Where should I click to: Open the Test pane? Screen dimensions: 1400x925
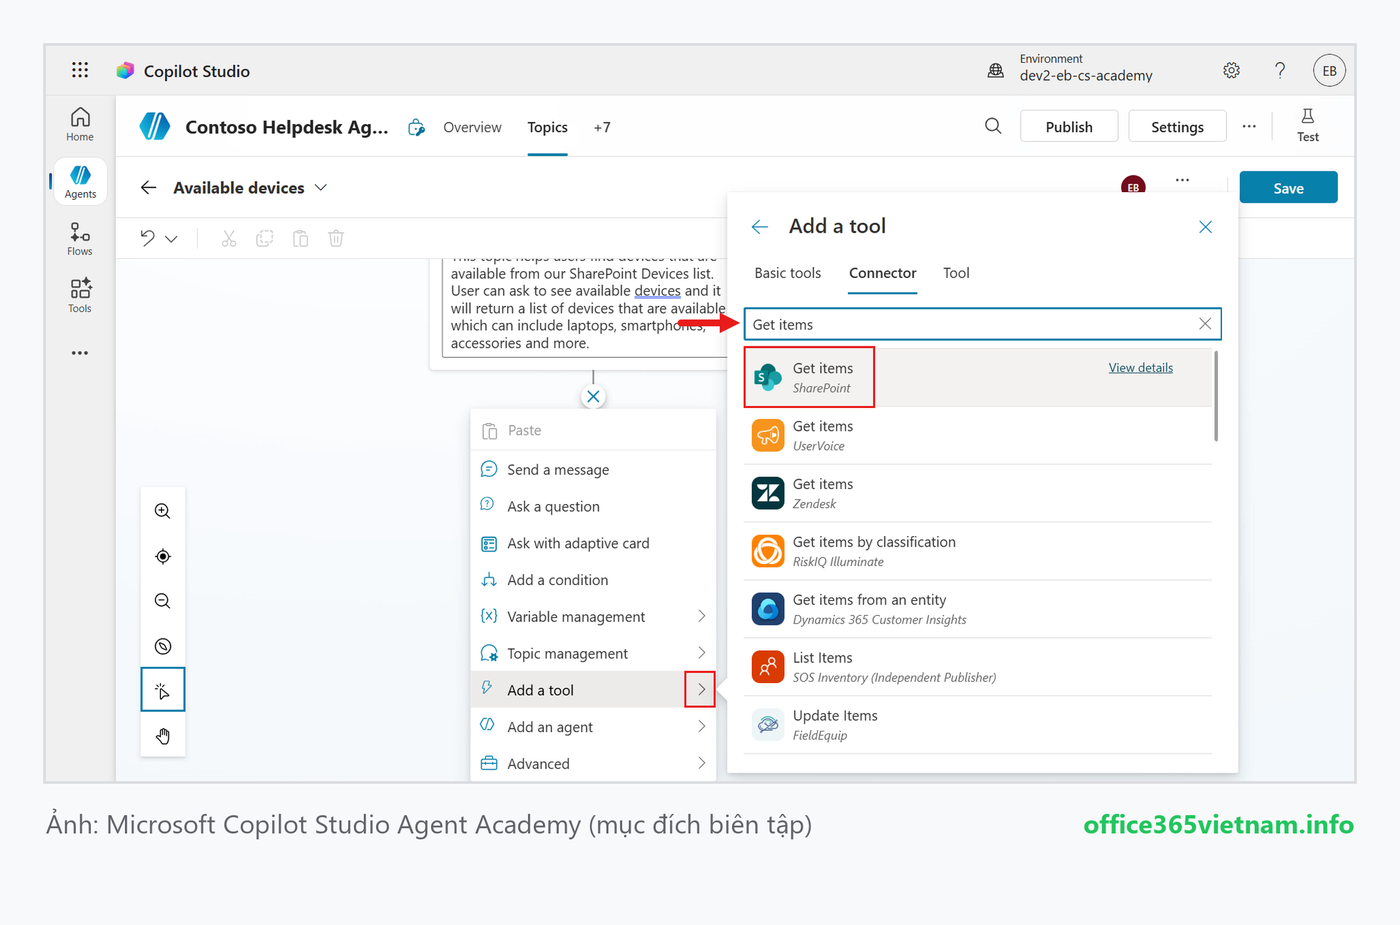(x=1308, y=126)
